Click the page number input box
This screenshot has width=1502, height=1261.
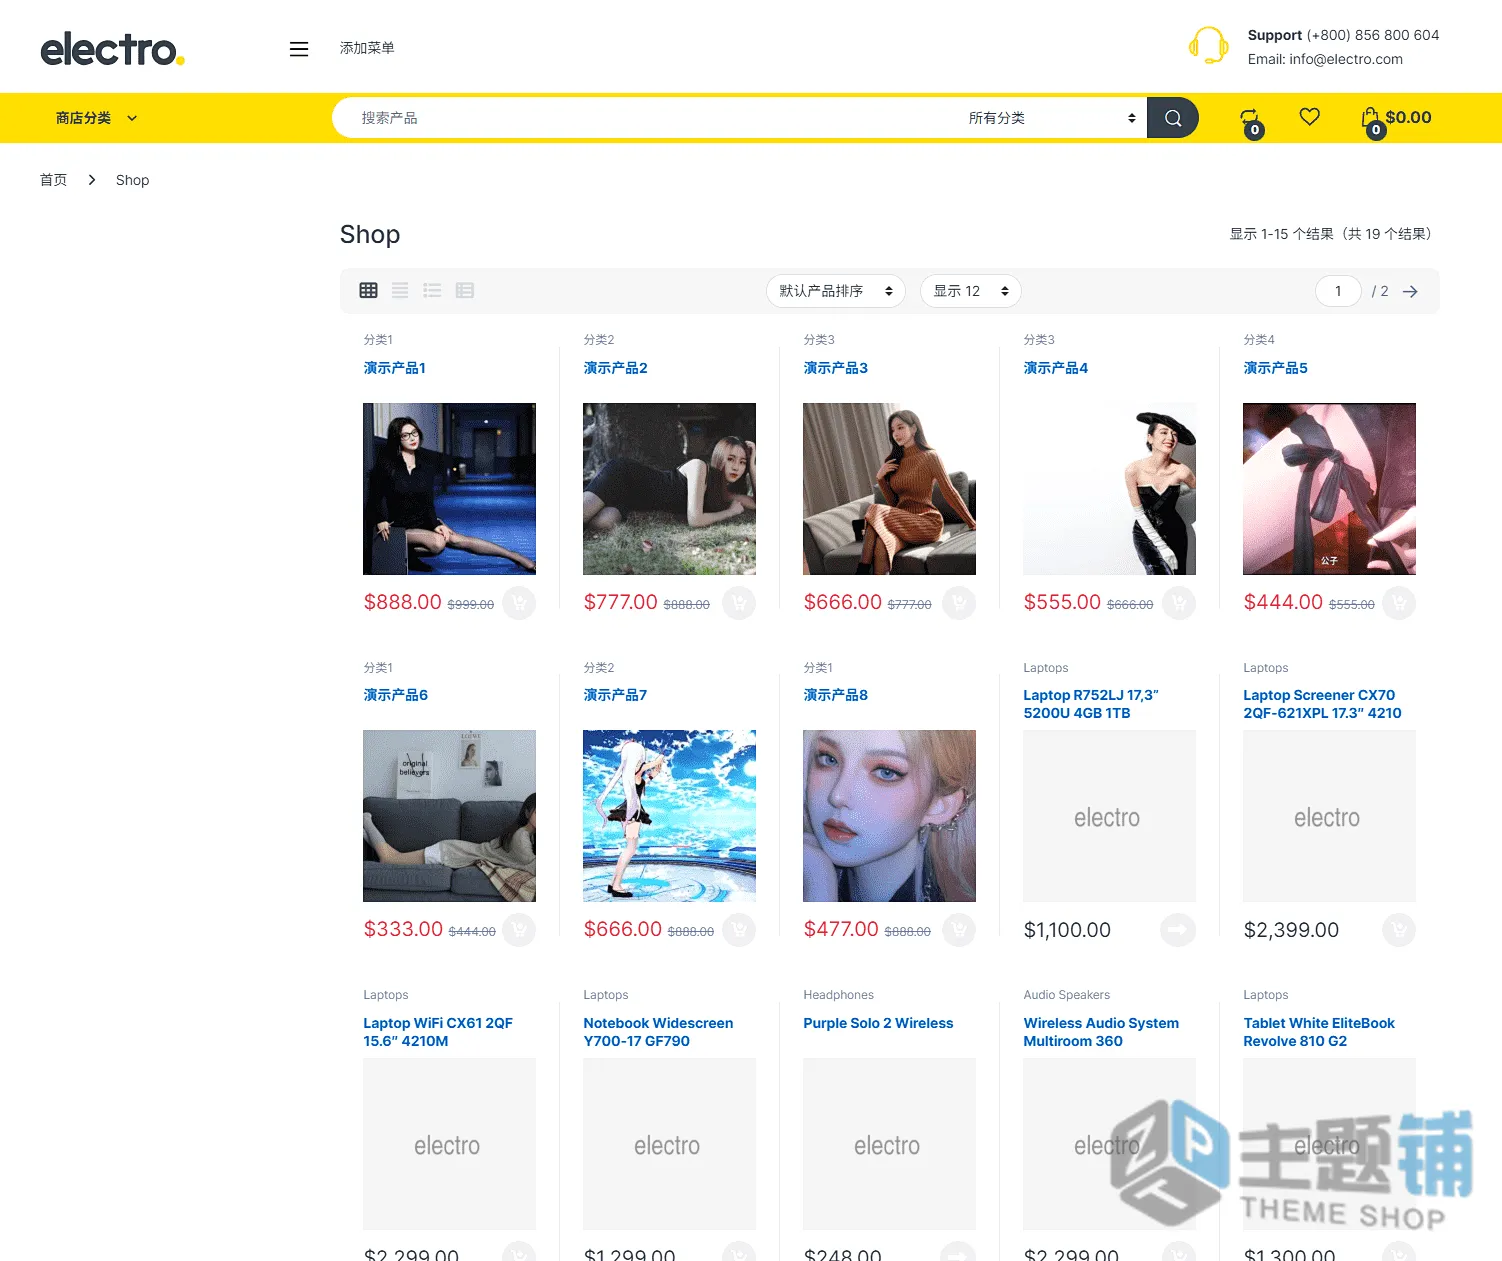(1338, 291)
